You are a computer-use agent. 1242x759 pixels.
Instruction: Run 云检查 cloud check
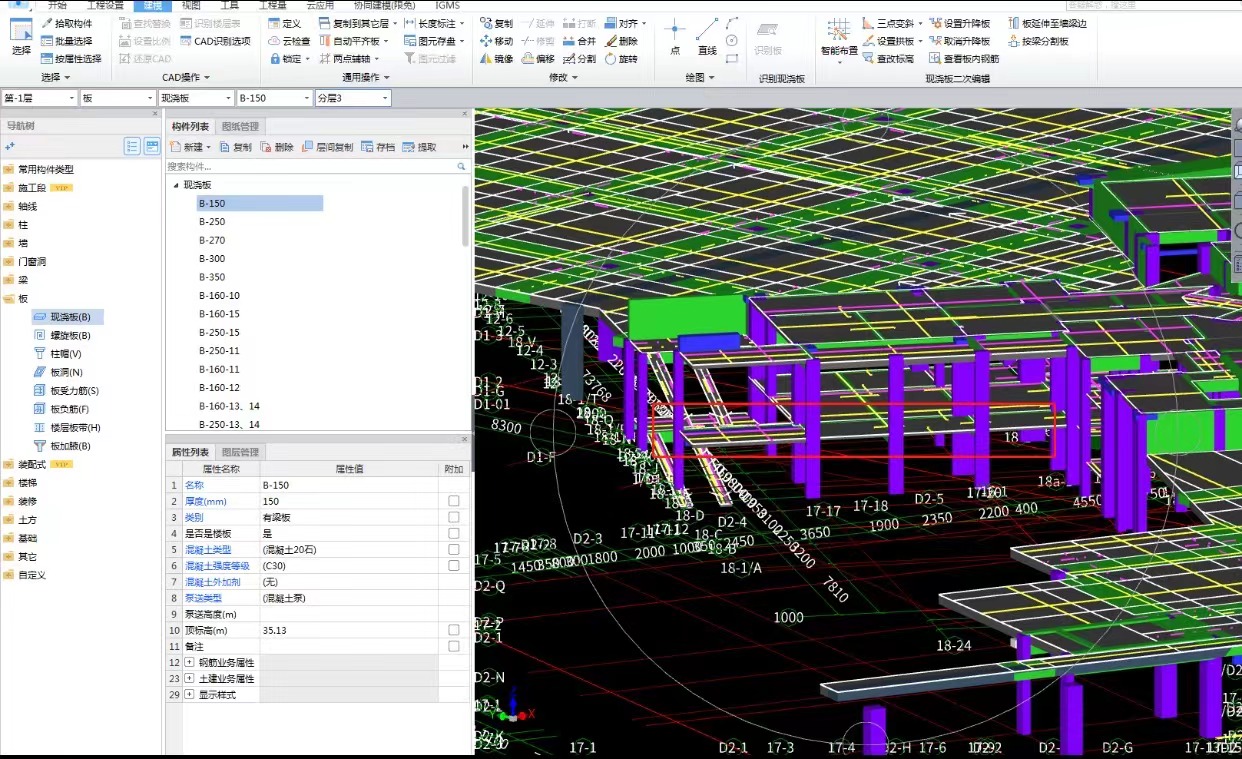pyautogui.click(x=289, y=41)
